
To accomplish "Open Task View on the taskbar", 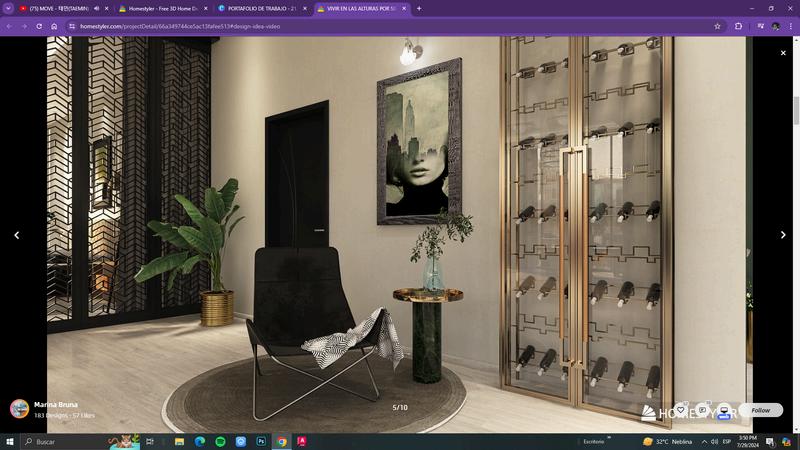I will pyautogui.click(x=150, y=442).
